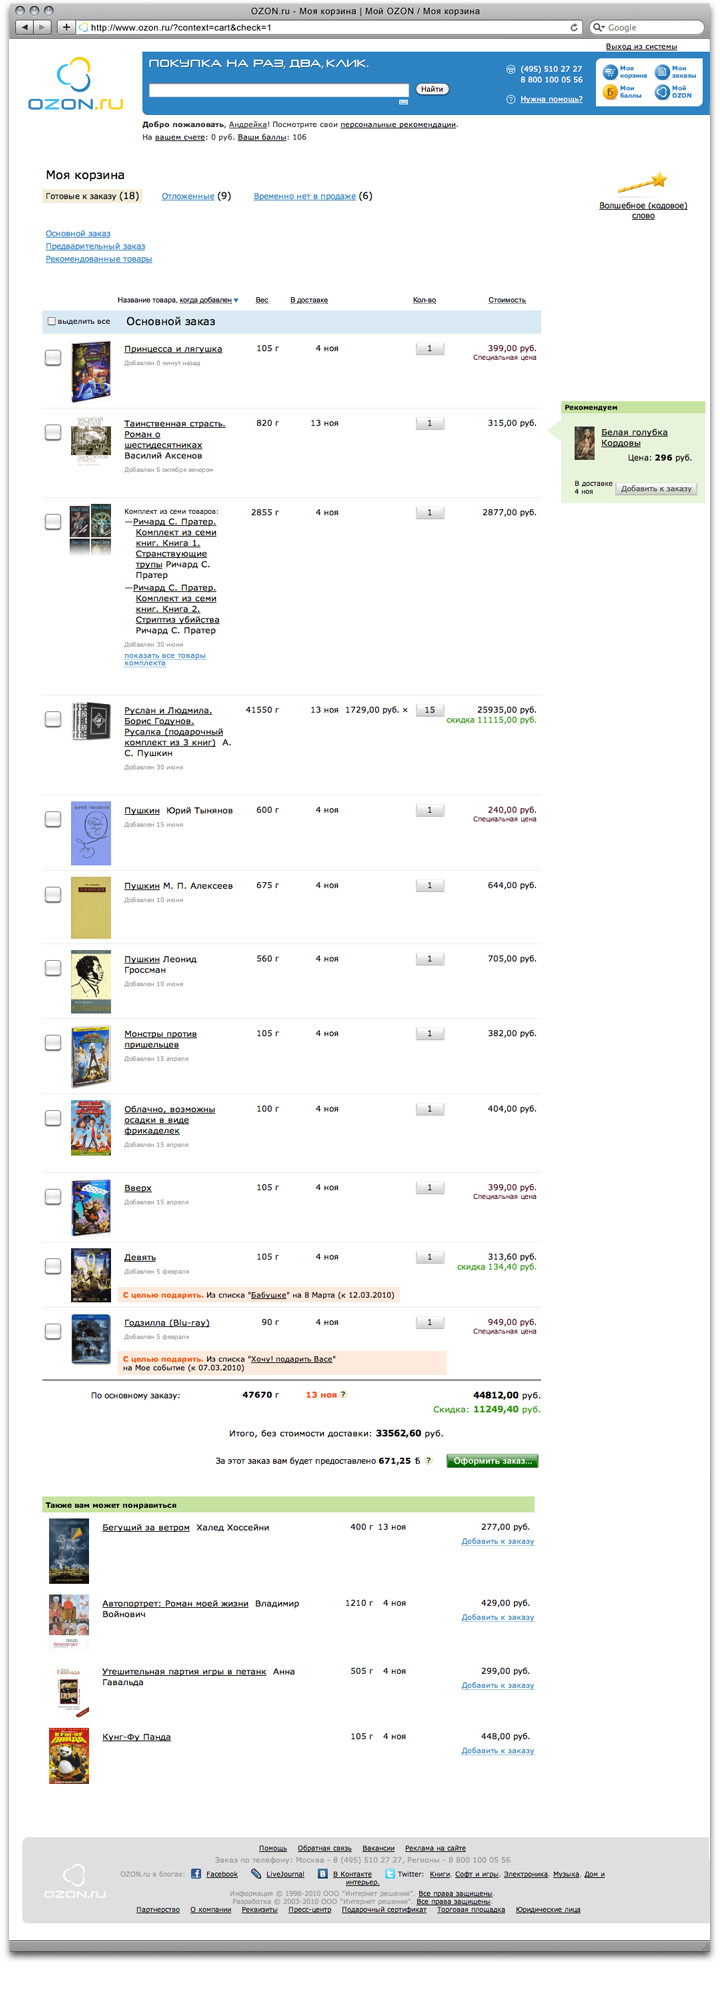This screenshot has width=720, height=2001.
Task: Click the Facebook icon in the footer
Action: [x=196, y=1874]
